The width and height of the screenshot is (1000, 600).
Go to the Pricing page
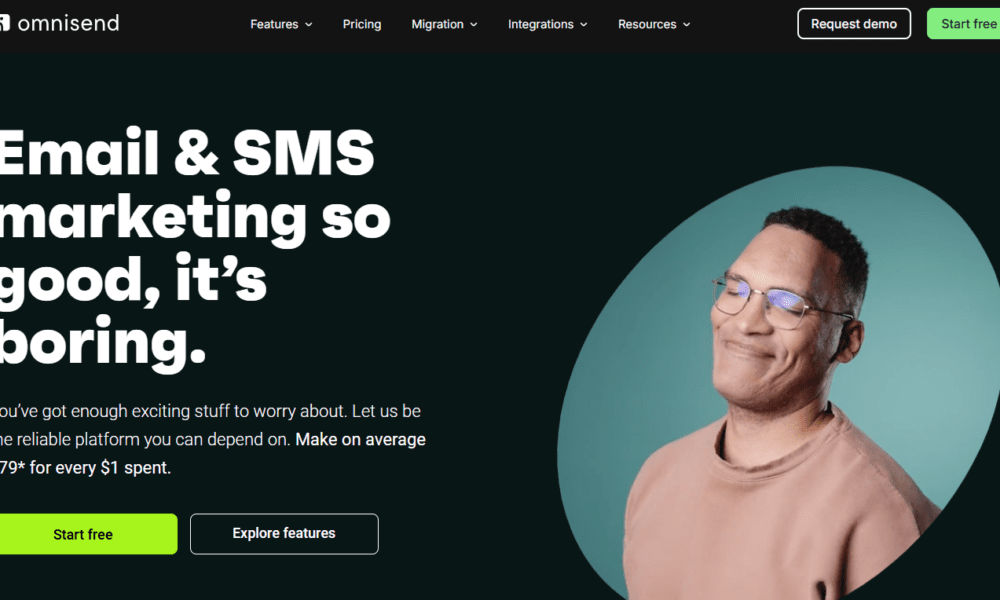pos(362,24)
